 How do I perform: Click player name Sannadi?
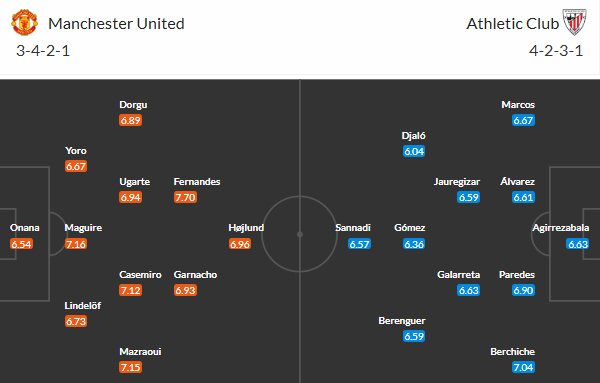pos(353,228)
